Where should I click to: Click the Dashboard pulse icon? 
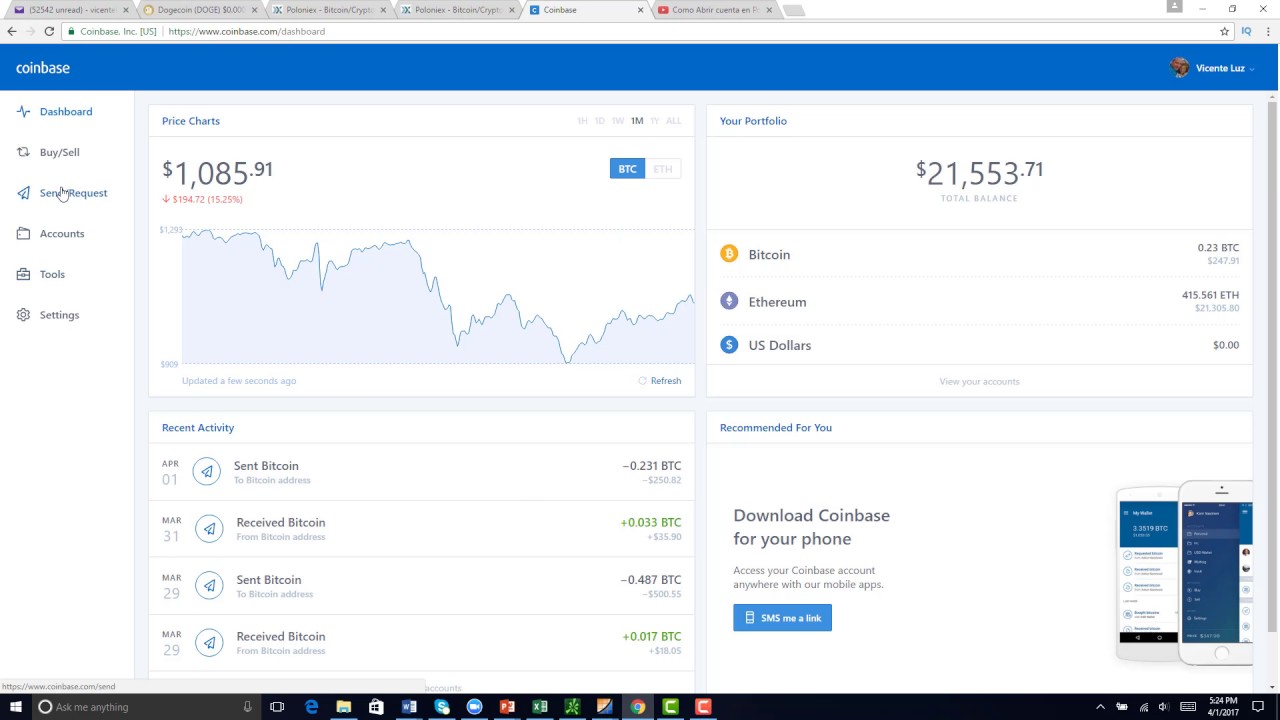click(x=23, y=111)
